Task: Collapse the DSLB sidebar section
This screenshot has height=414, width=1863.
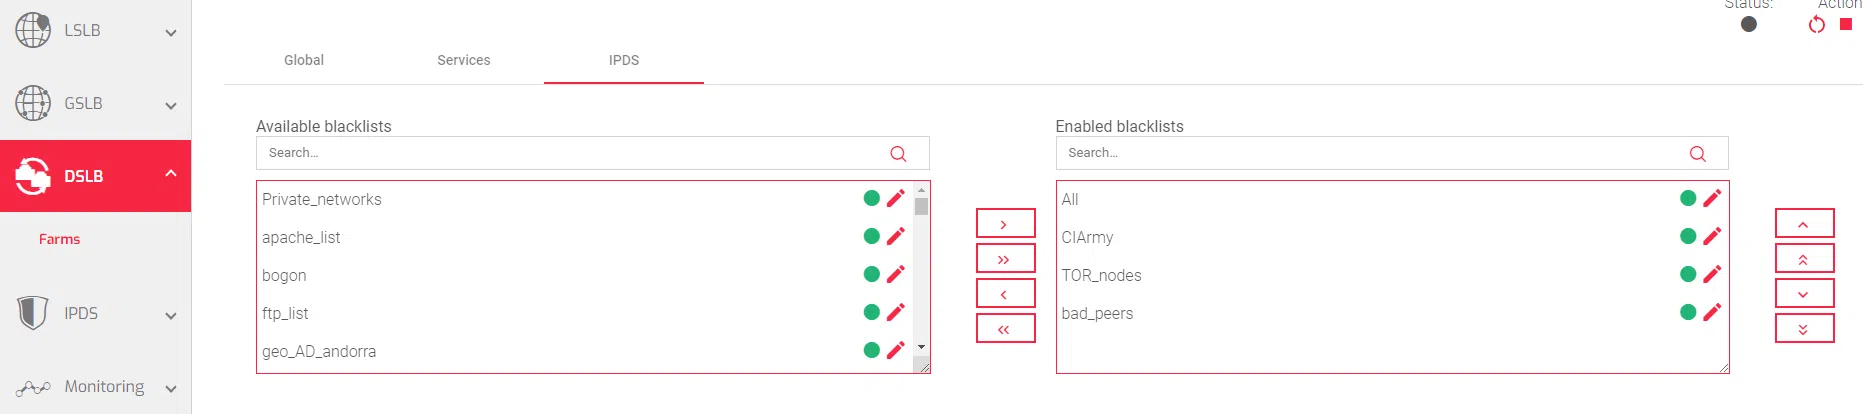Action: [x=170, y=174]
